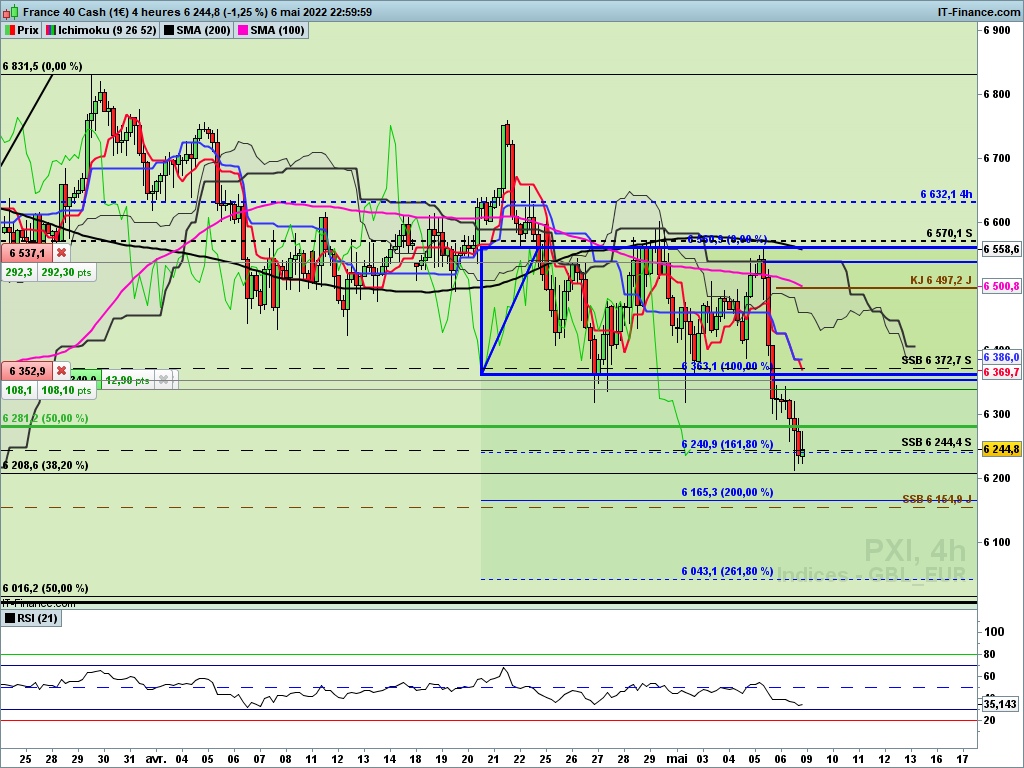This screenshot has width=1024, height=768.
Task: Click the current price tag 6 244,8
Action: click(1000, 449)
